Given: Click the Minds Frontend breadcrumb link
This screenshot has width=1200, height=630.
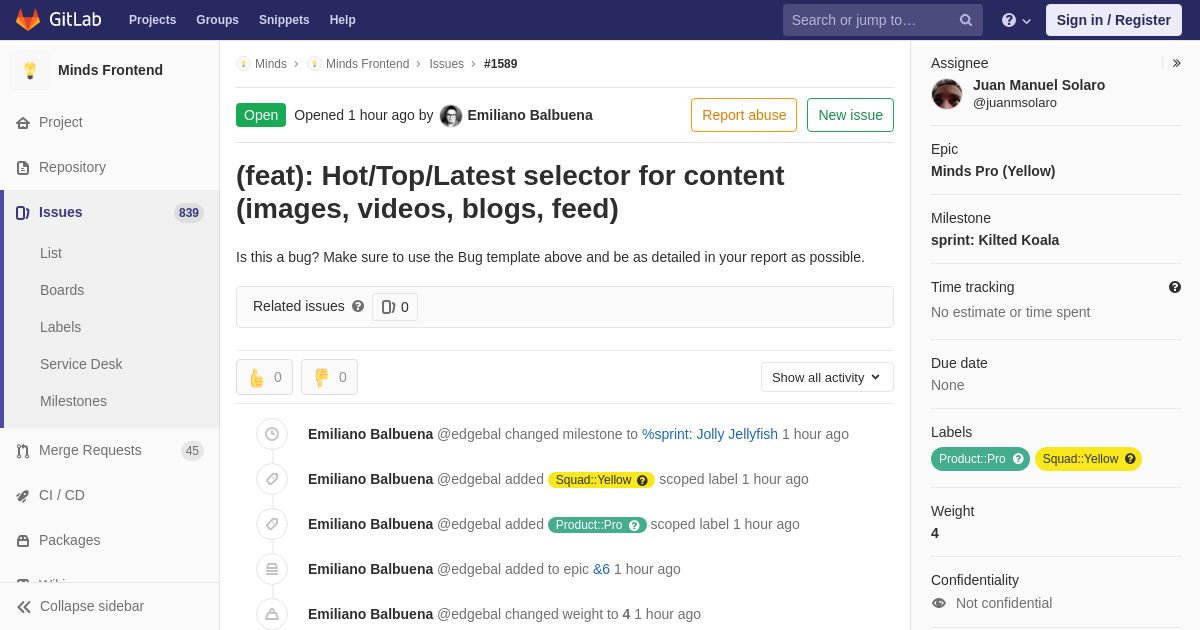Looking at the screenshot, I should coord(367,64).
